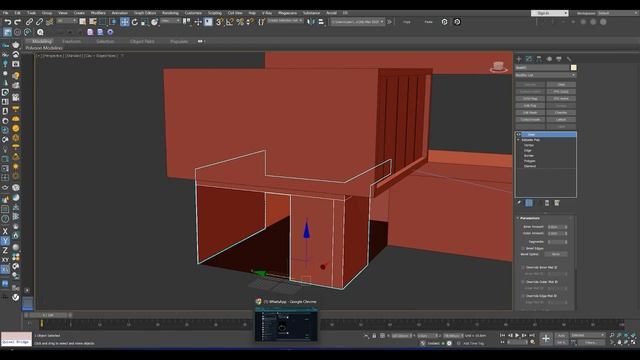640x360 pixels.
Task: Click the Pin Stack icon
Action: [519, 203]
